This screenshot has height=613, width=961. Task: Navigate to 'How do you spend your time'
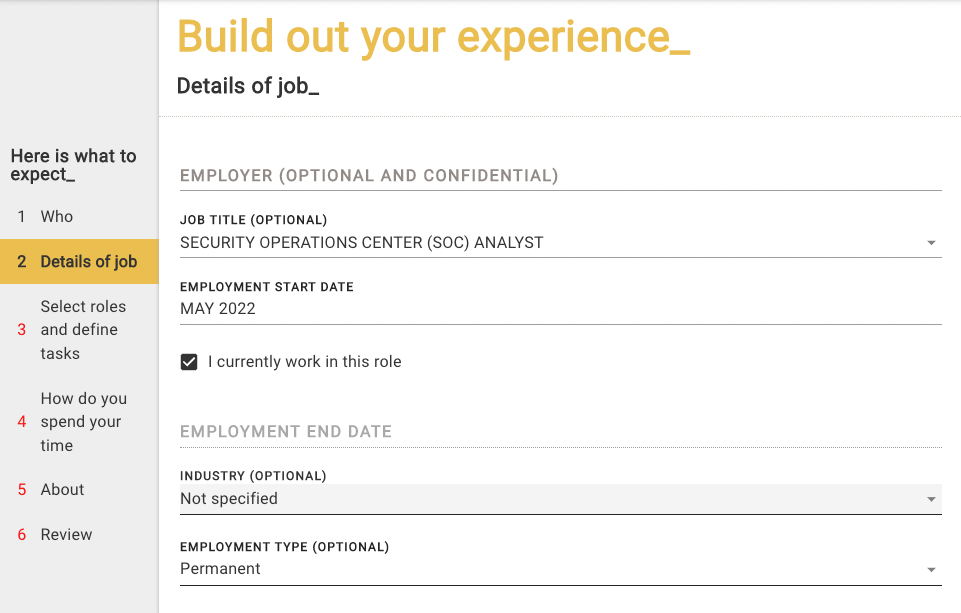(x=83, y=422)
